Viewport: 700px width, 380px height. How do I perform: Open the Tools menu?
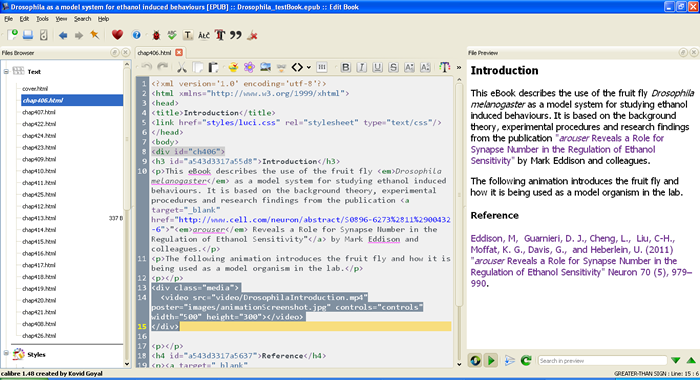coord(42,19)
